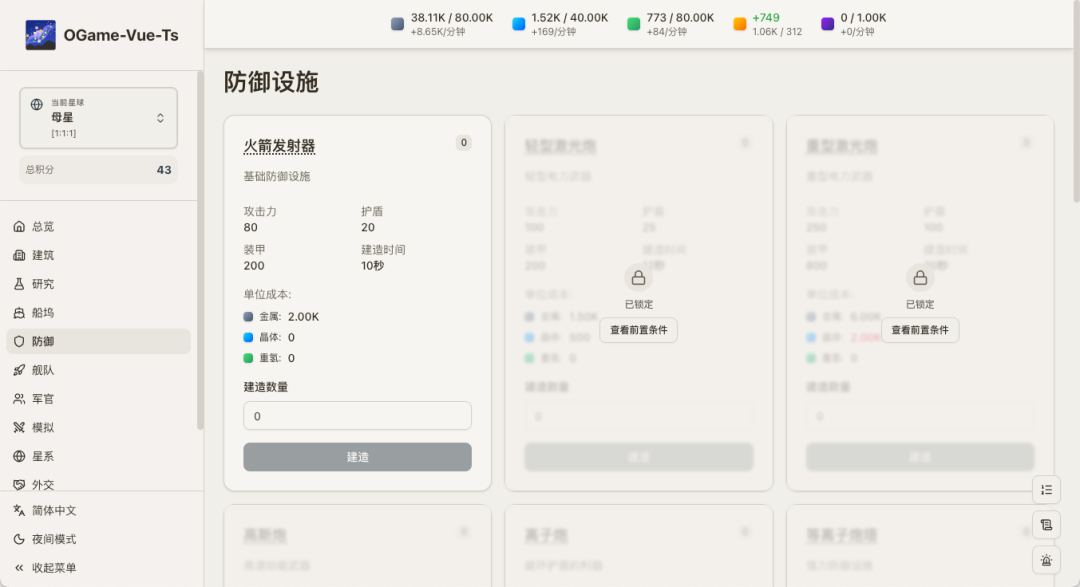Toggle 夜间模式 night mode

(54, 539)
